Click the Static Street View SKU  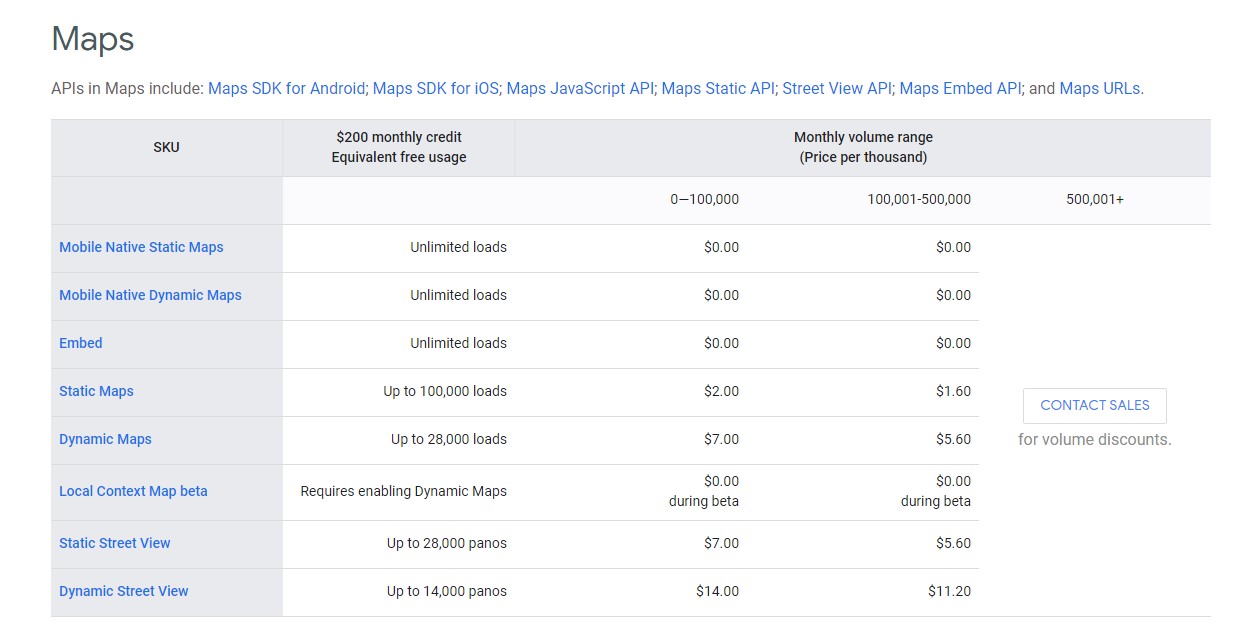tap(115, 543)
